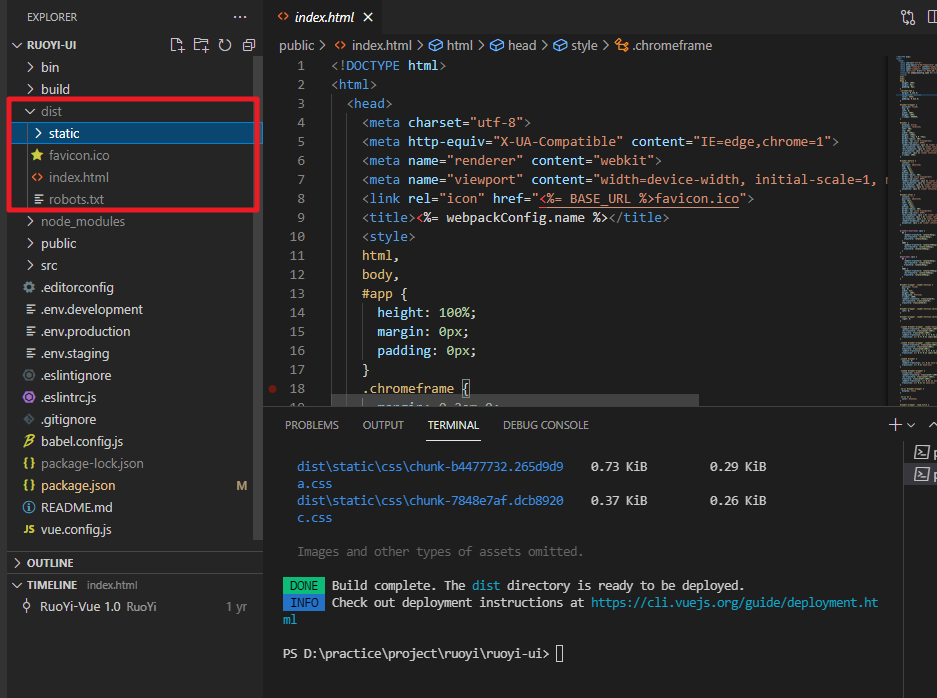Screen dimensions: 937x698
Task: Open the chunk-7848e7af css file link
Action: [x=430, y=501]
